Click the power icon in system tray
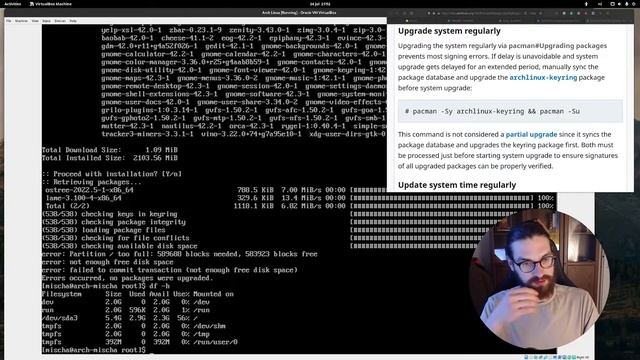 633,4
